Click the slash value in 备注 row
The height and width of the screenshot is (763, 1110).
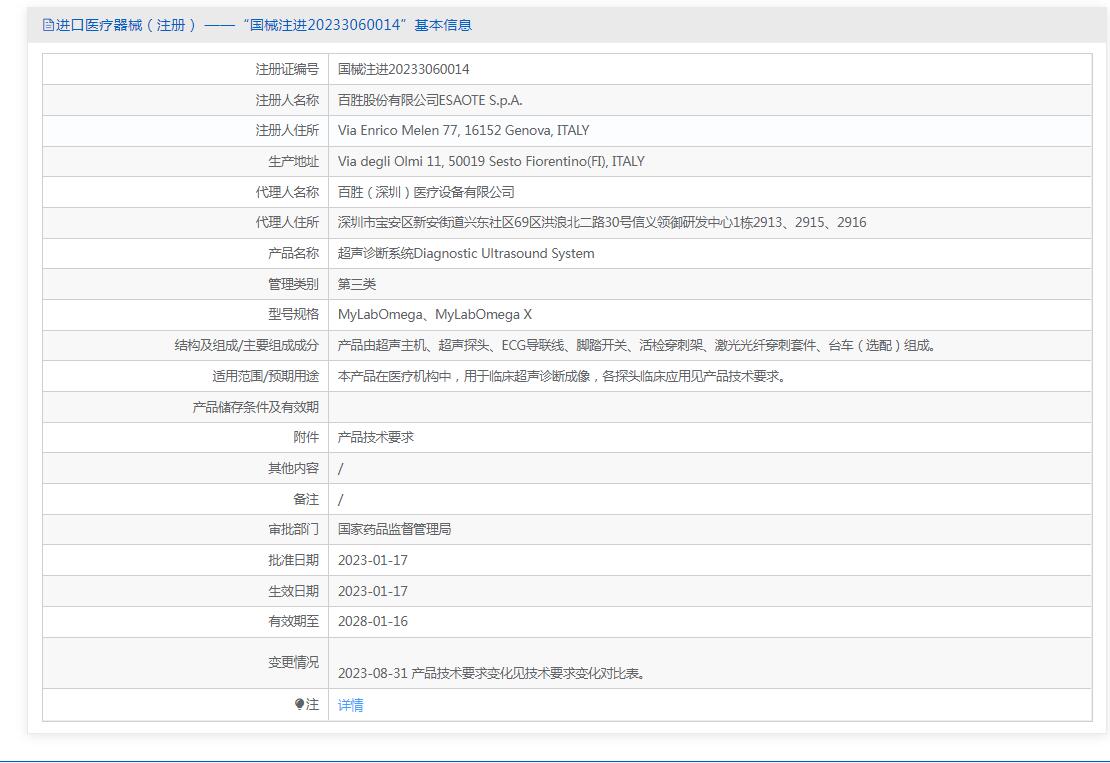[x=341, y=500]
